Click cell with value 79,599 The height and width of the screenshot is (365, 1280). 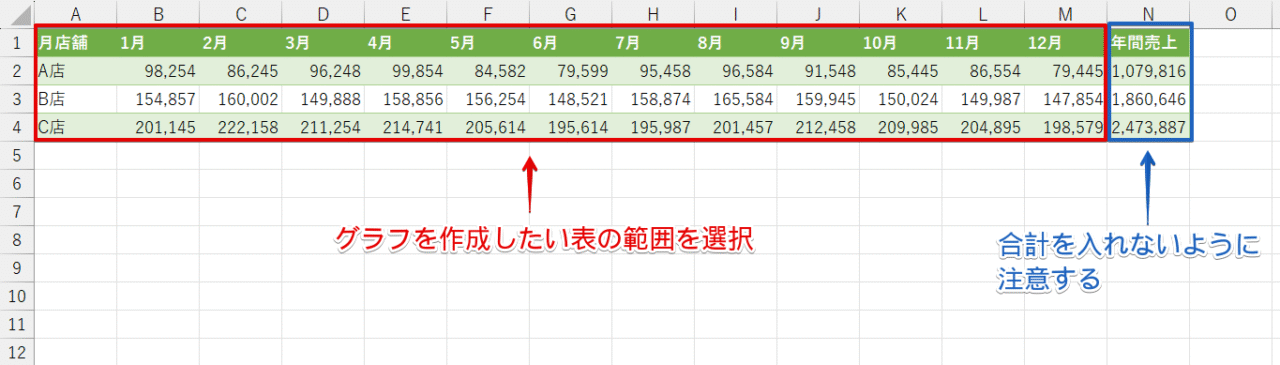click(x=571, y=71)
